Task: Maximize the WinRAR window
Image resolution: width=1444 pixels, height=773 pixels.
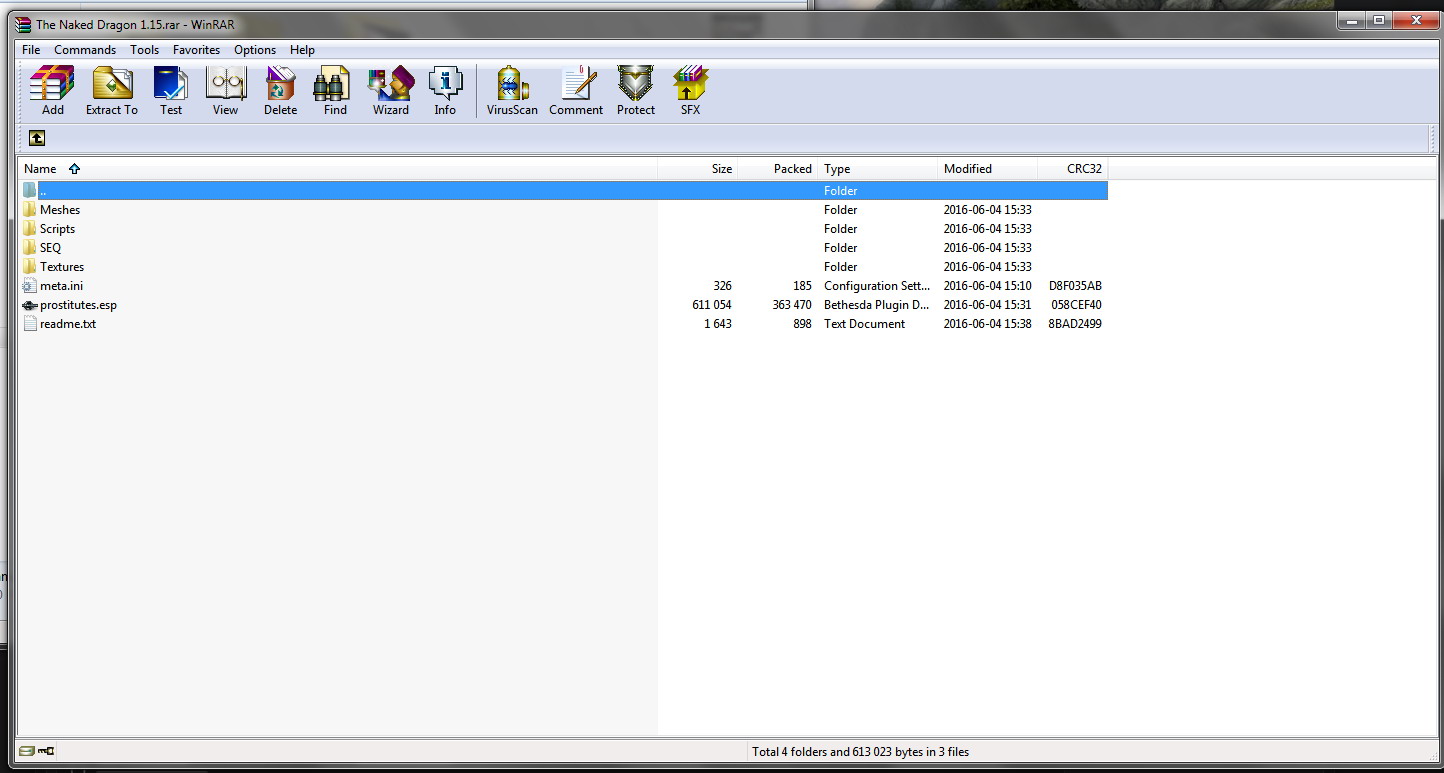Action: point(1380,20)
